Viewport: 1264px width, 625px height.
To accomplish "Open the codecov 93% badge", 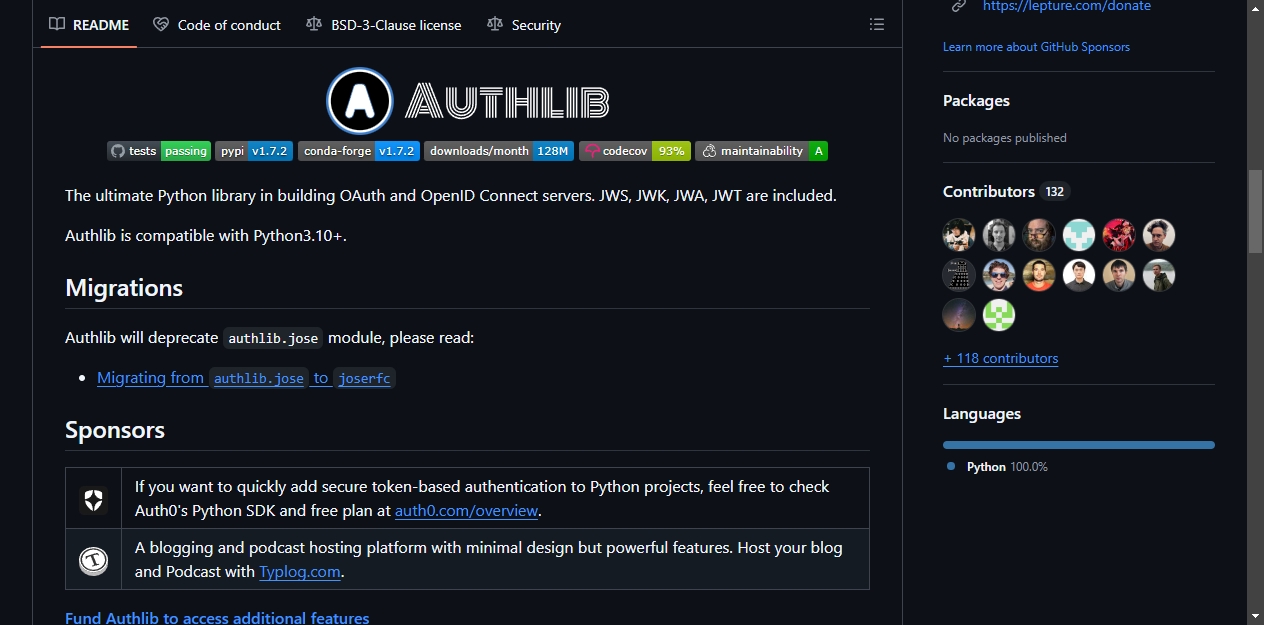I will click(x=635, y=151).
